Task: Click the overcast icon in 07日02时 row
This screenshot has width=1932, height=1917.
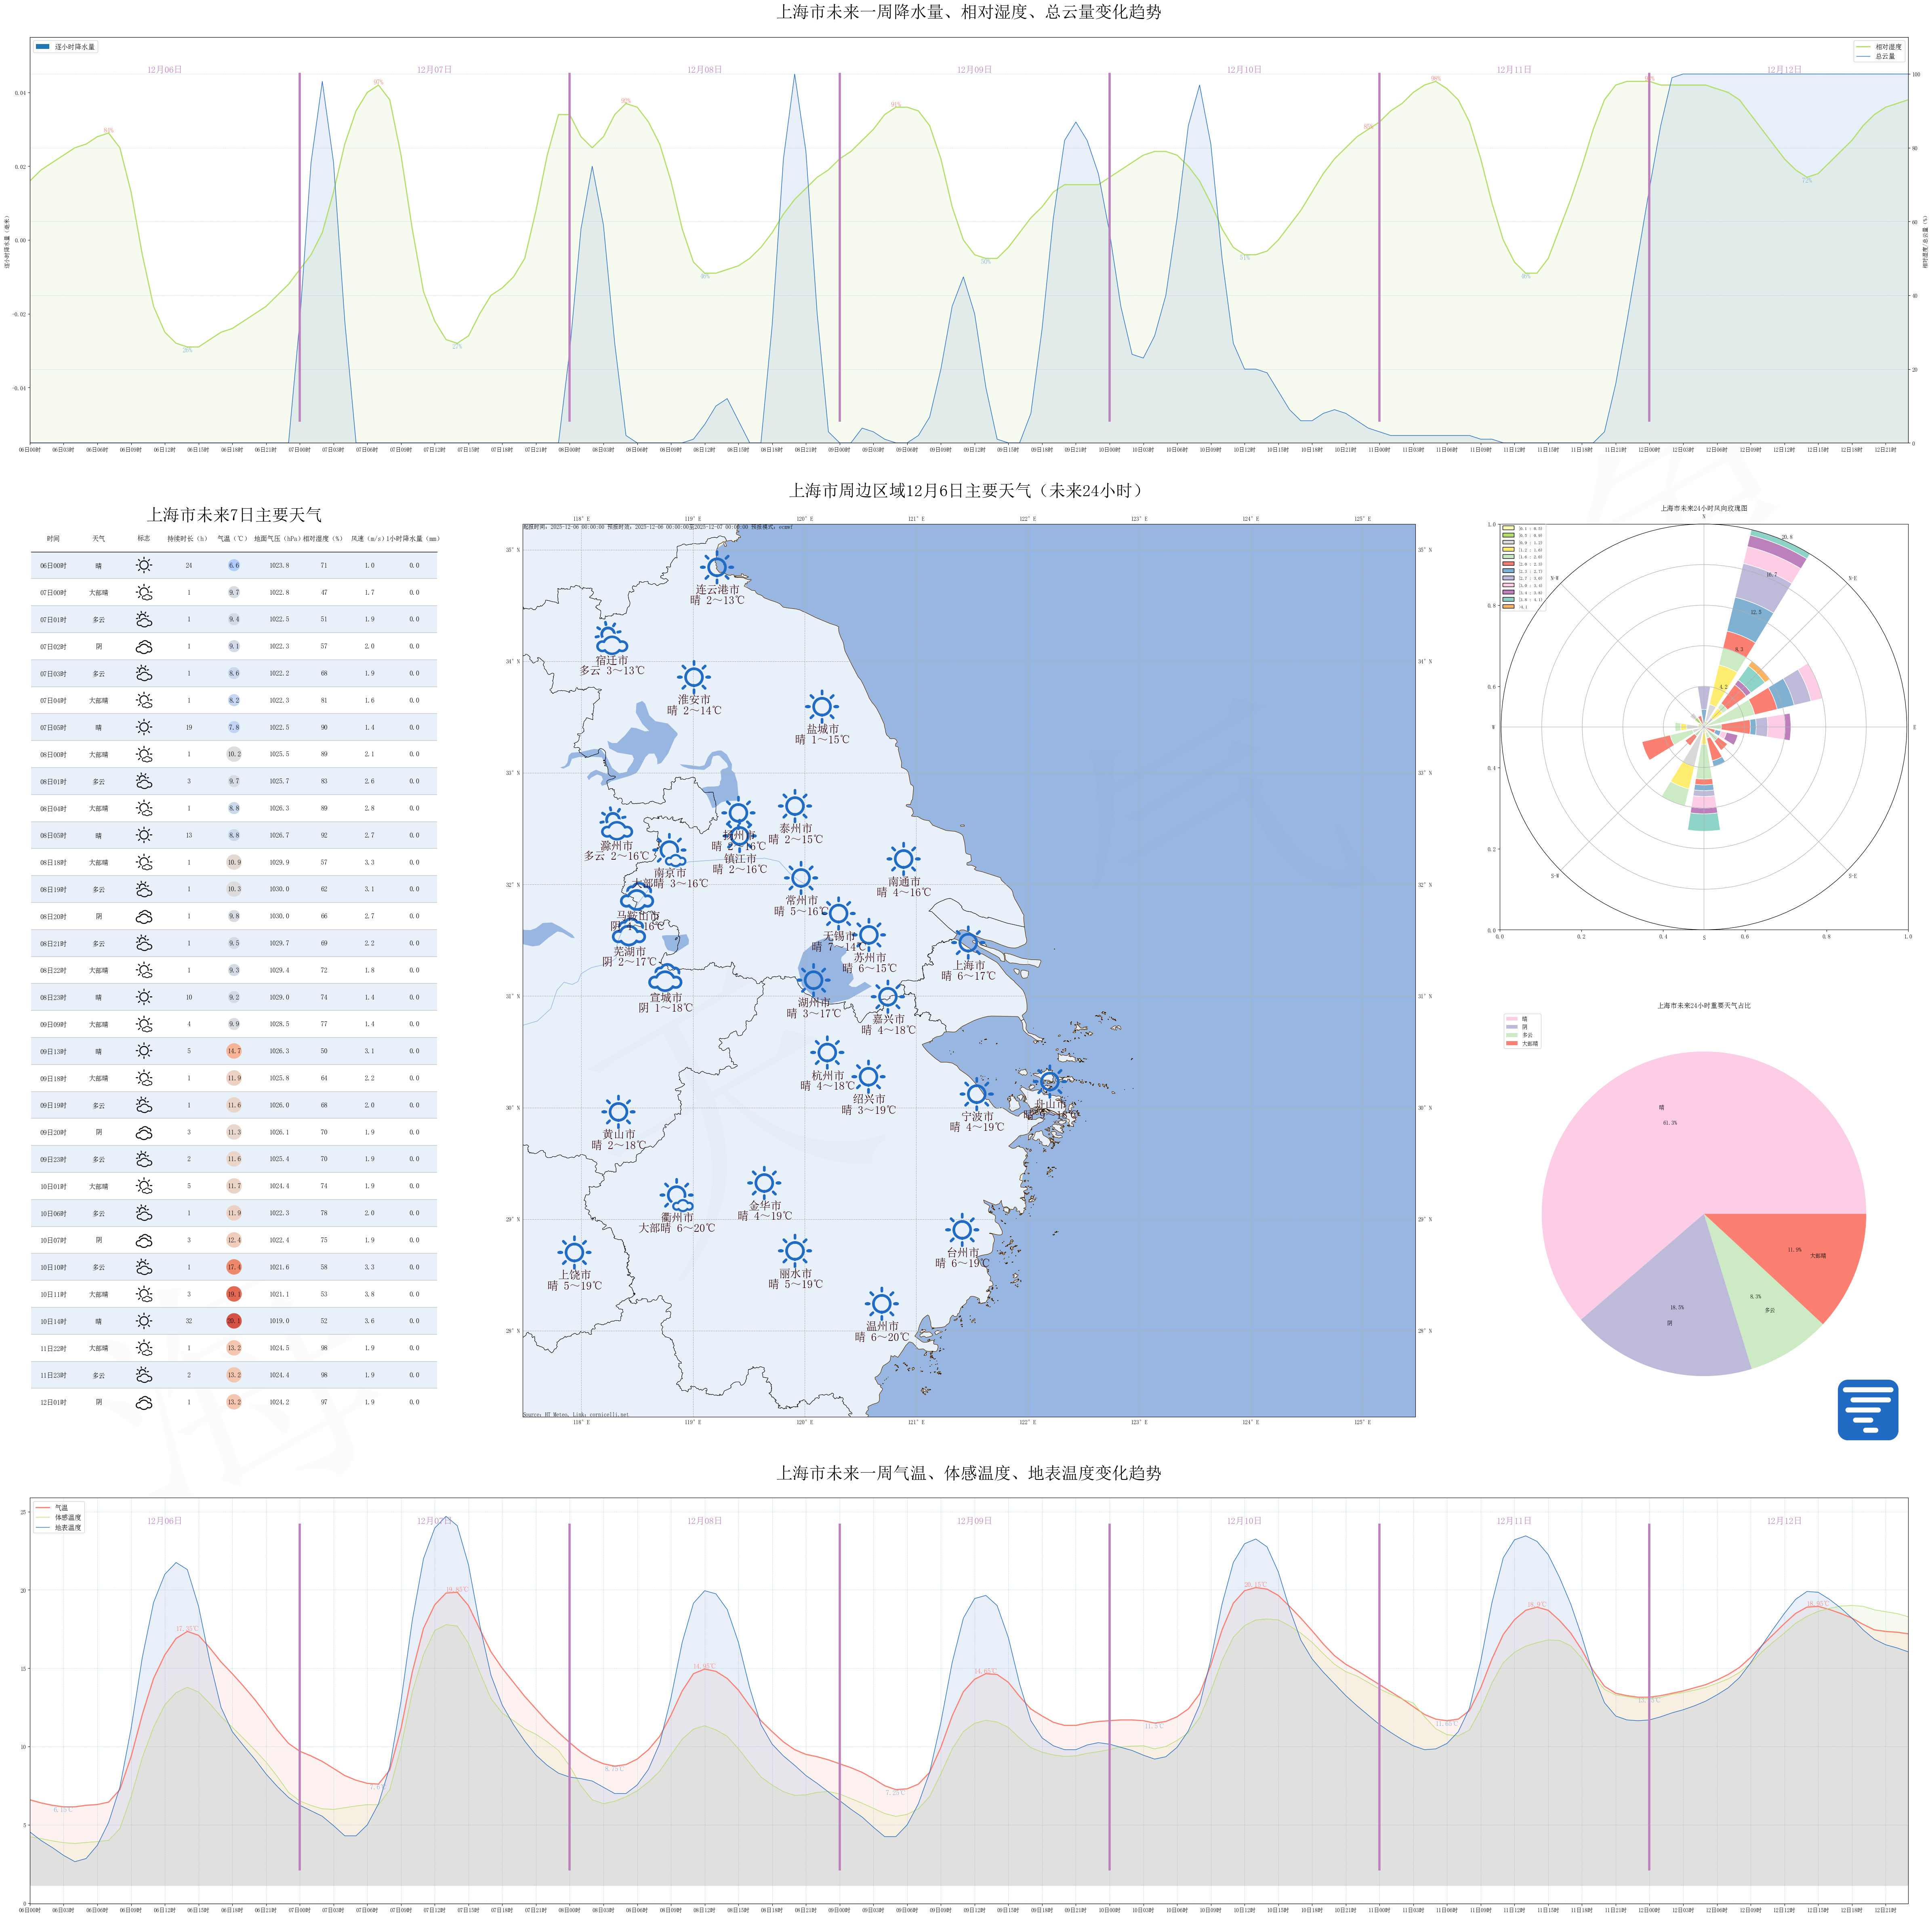Action: [144, 647]
